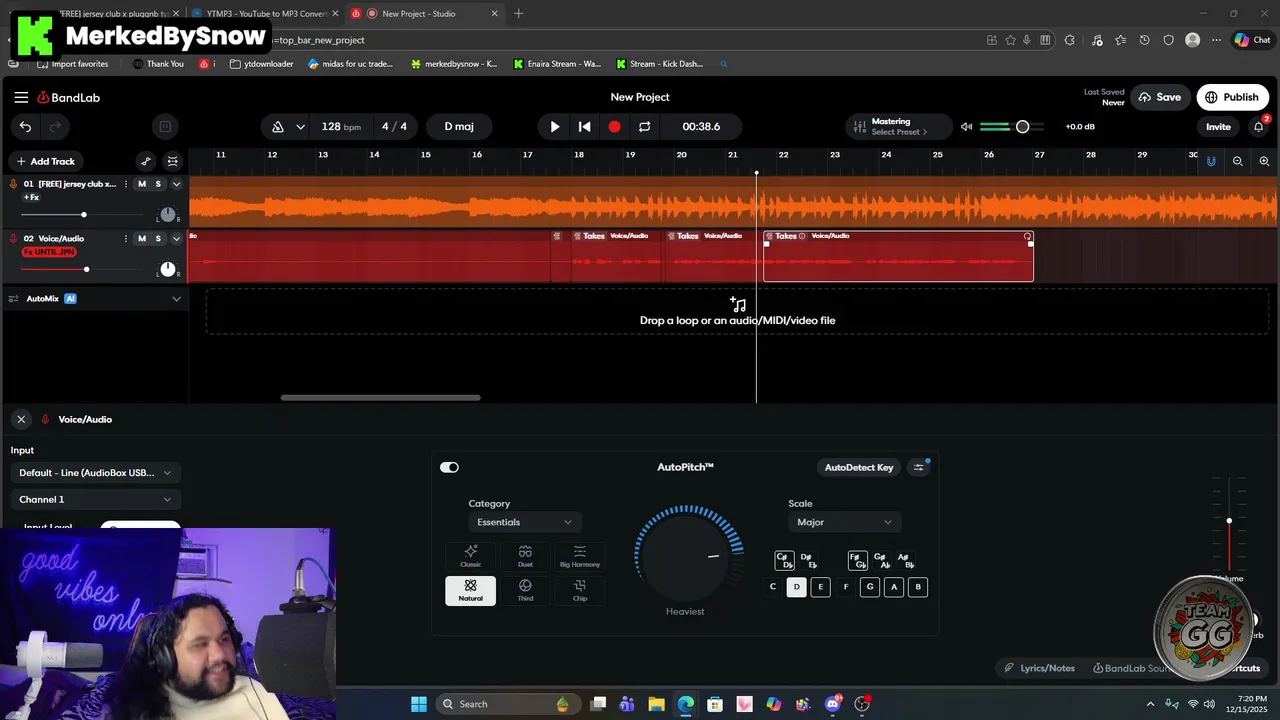
Task: Zoom in the timeline
Action: click(x=1264, y=161)
